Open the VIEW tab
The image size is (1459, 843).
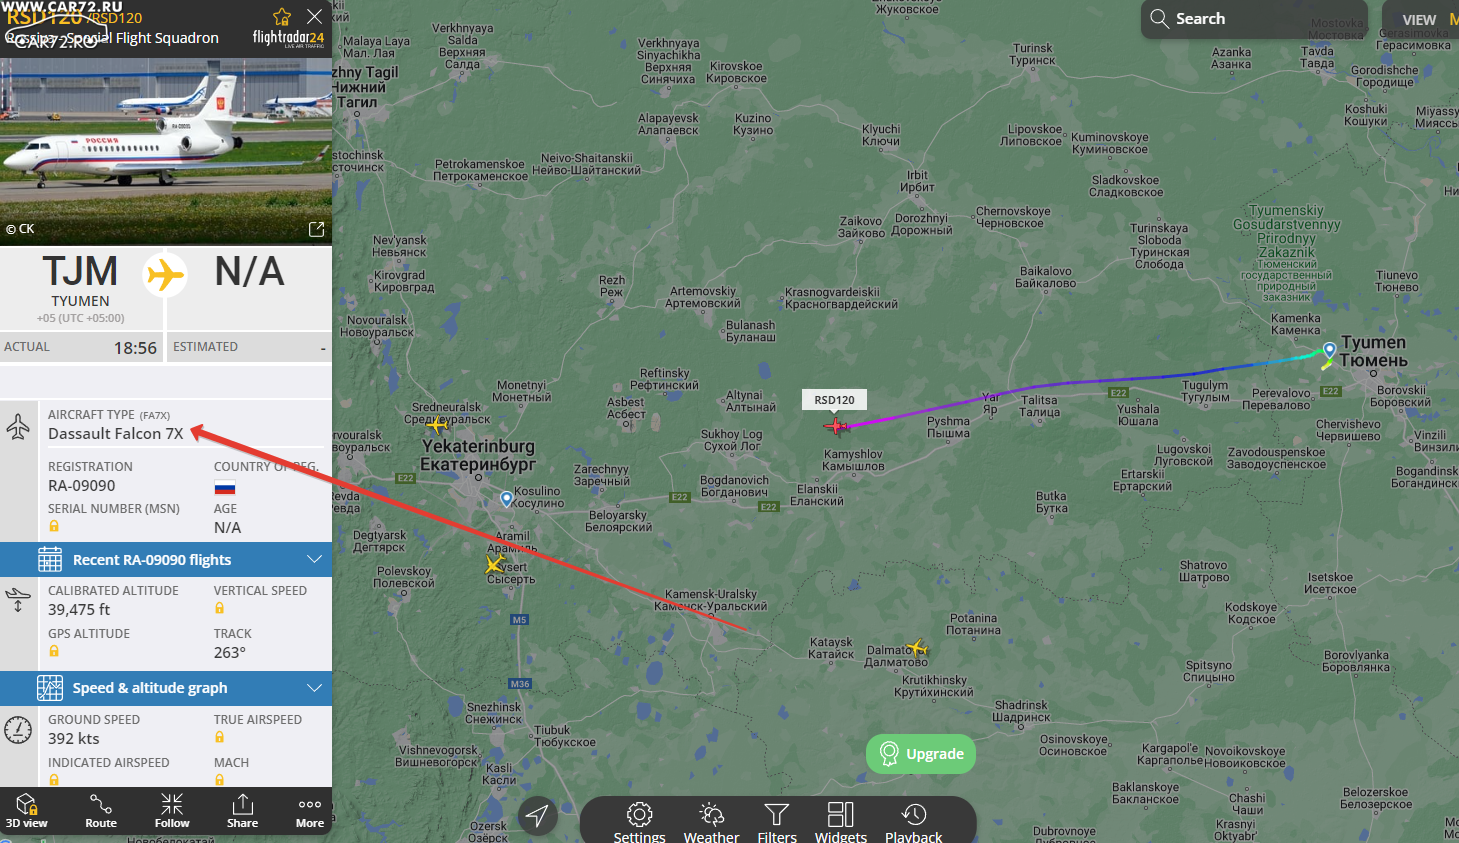(1419, 19)
